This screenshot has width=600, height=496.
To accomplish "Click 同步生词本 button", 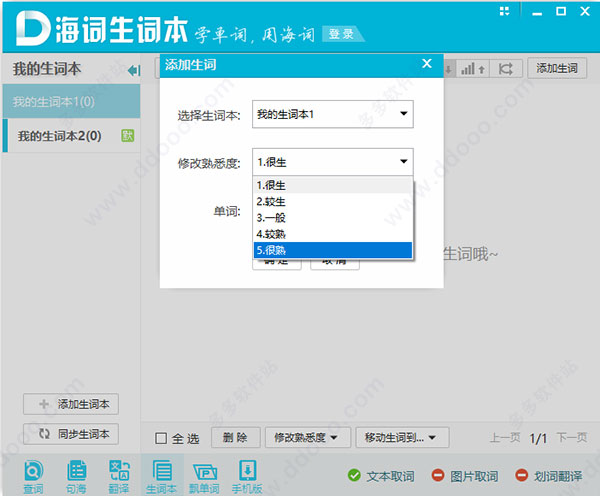I will [x=71, y=434].
